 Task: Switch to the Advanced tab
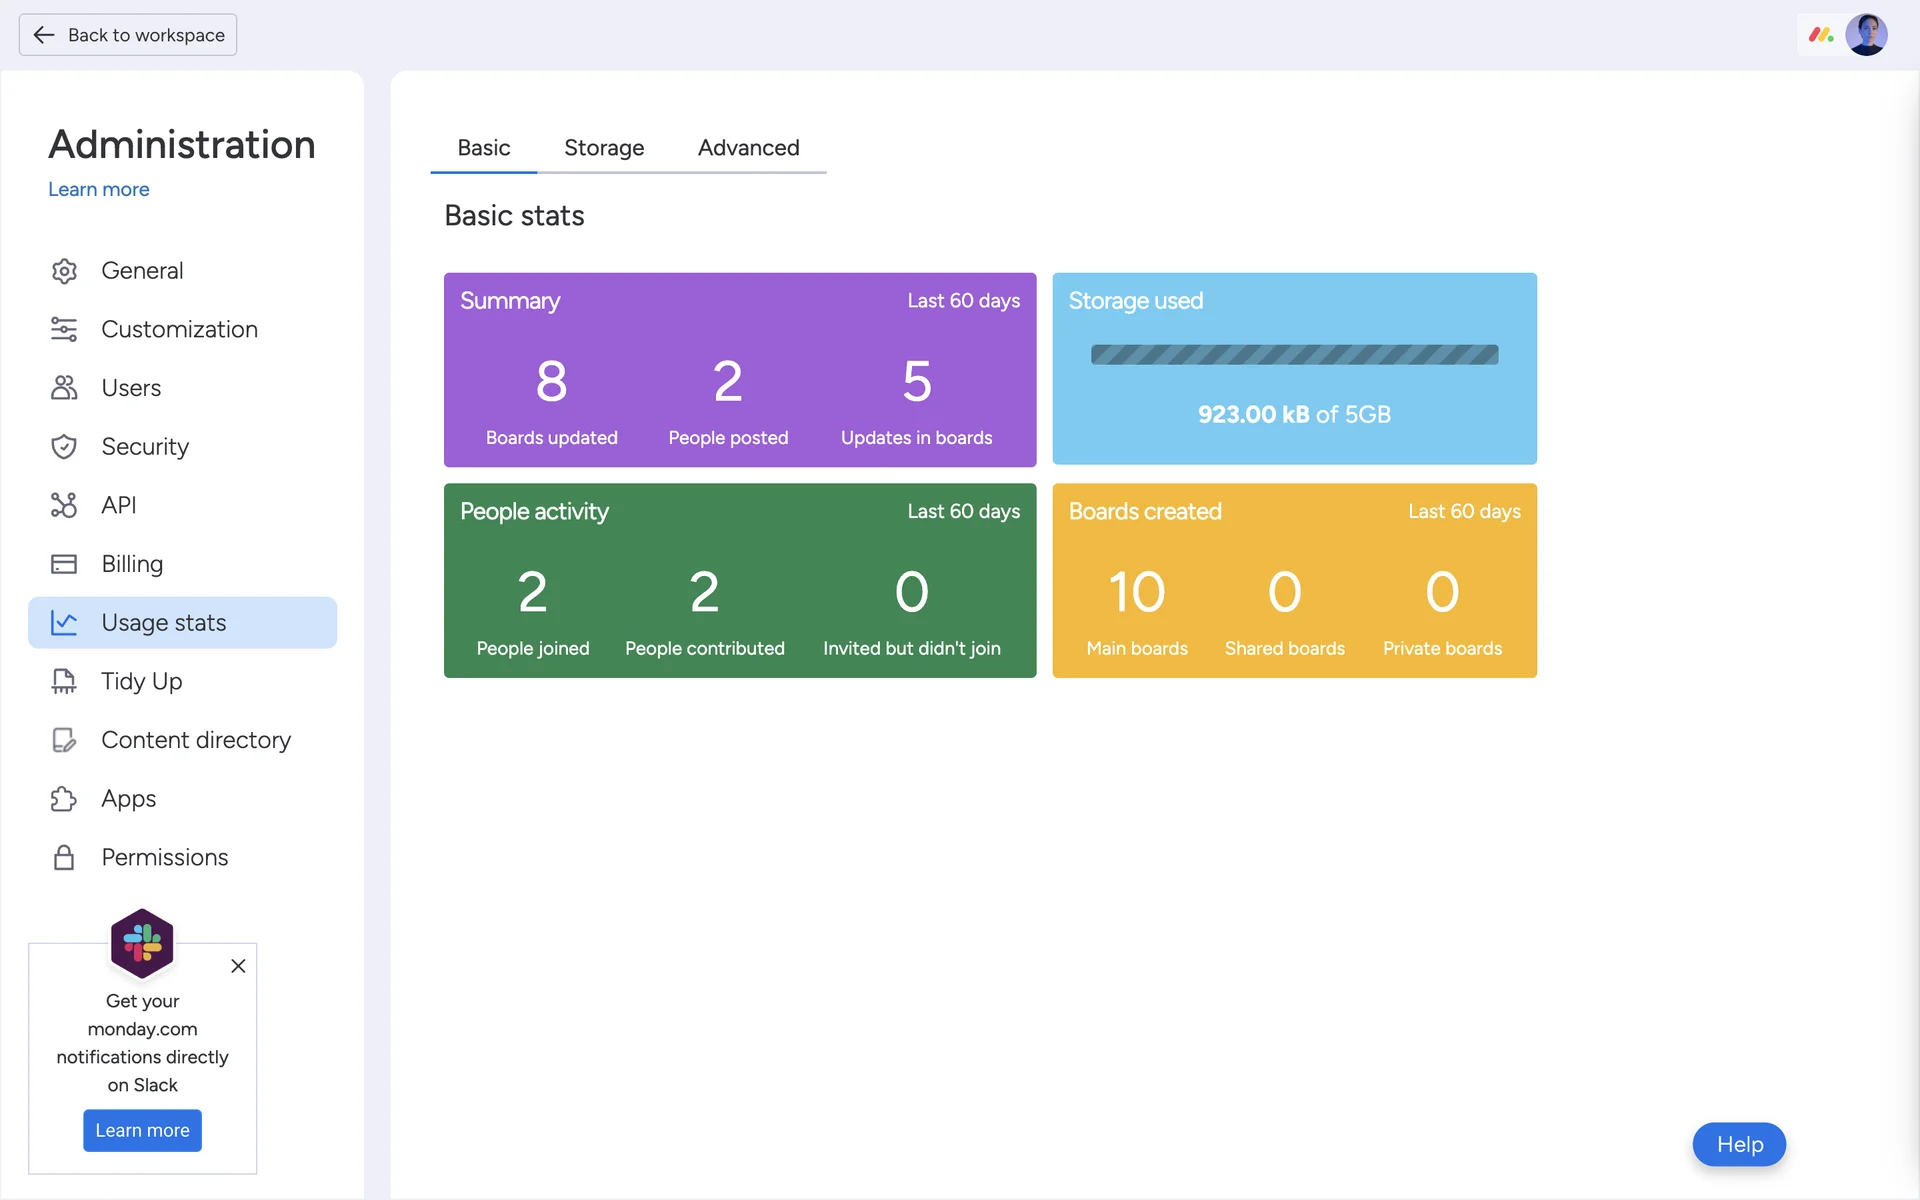point(748,148)
